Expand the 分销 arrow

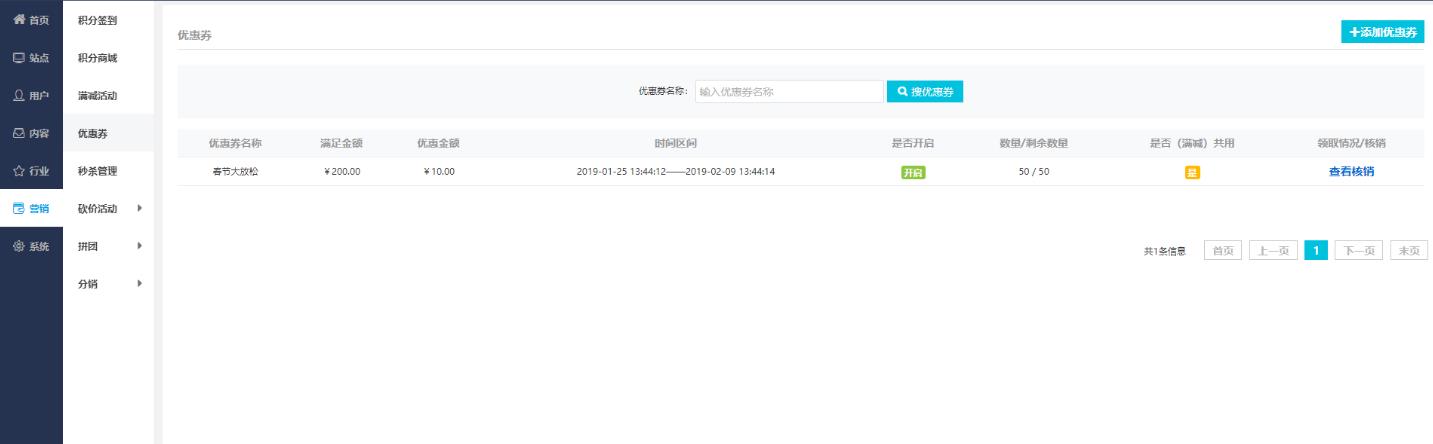click(x=140, y=283)
